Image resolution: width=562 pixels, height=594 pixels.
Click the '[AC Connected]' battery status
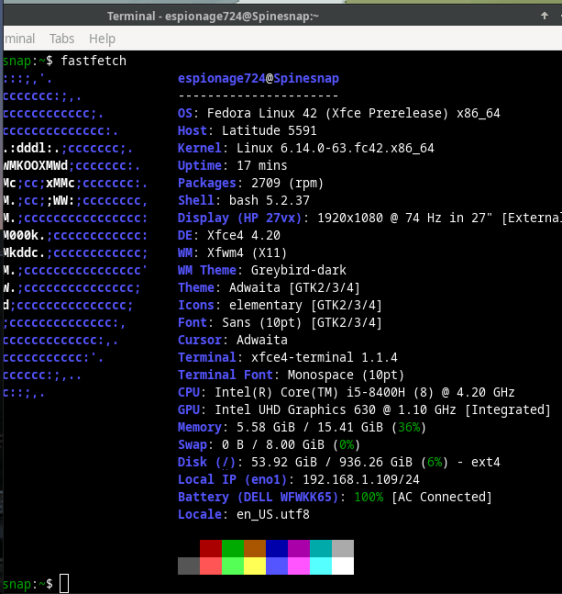(442, 497)
